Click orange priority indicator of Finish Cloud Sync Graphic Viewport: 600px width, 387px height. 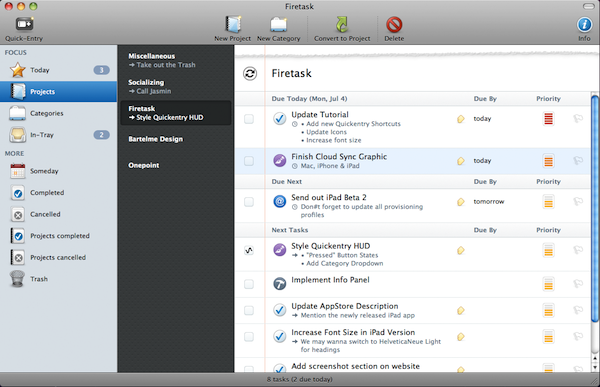(548, 161)
